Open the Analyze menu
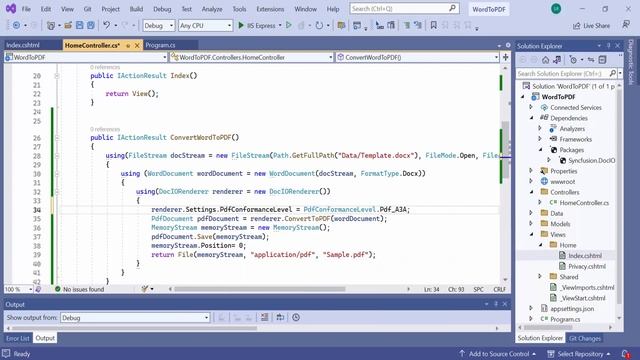The image size is (640, 360). [x=212, y=9]
